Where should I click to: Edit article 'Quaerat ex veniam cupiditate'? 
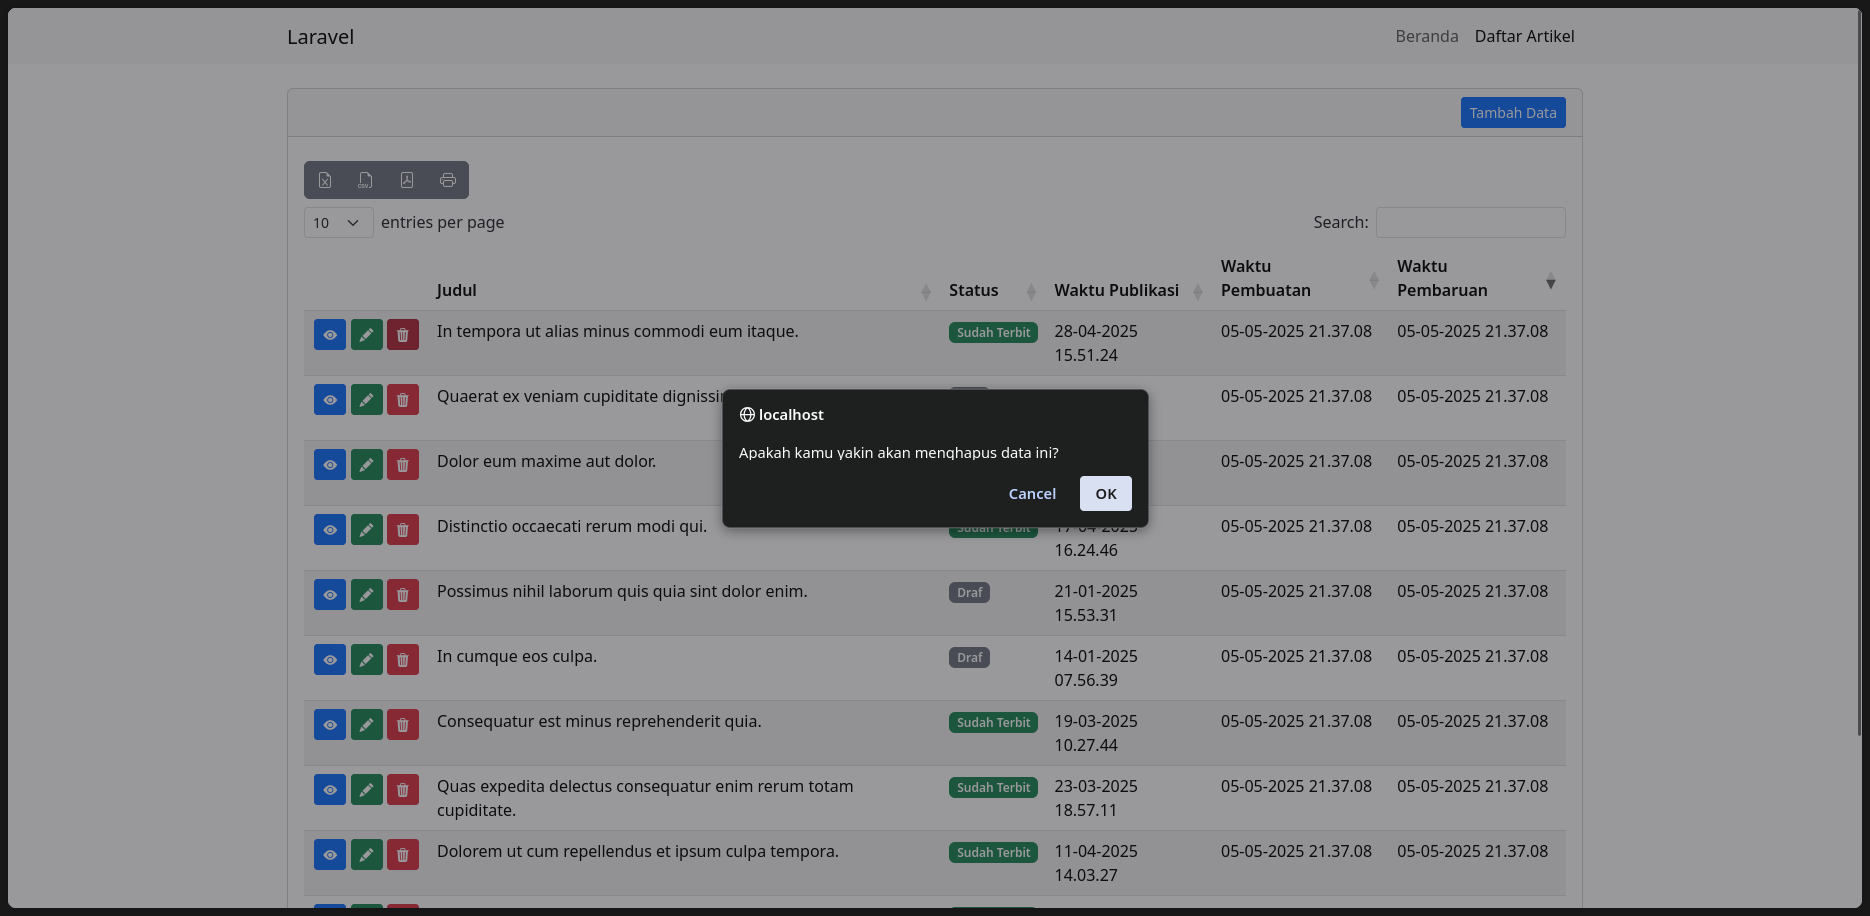tap(367, 400)
